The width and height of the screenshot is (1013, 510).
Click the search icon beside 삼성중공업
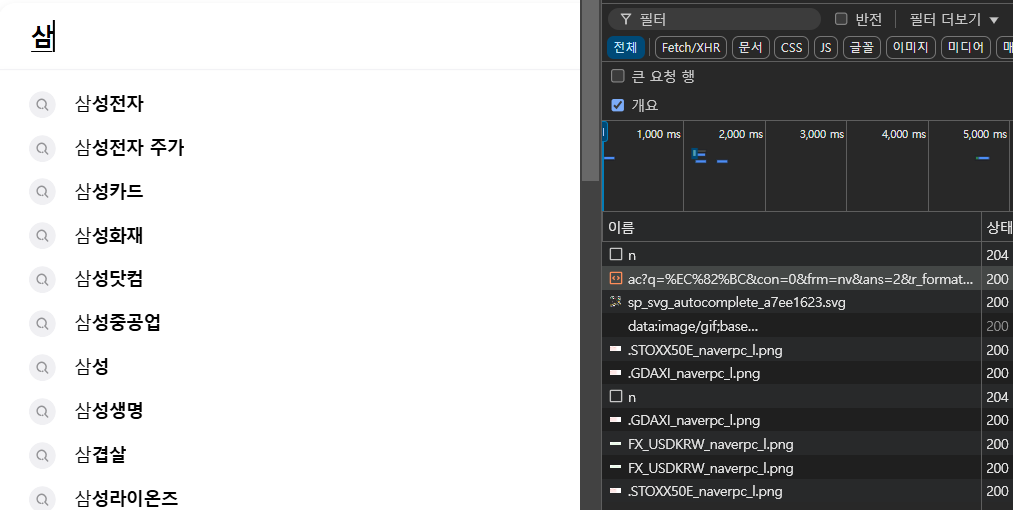coord(42,323)
